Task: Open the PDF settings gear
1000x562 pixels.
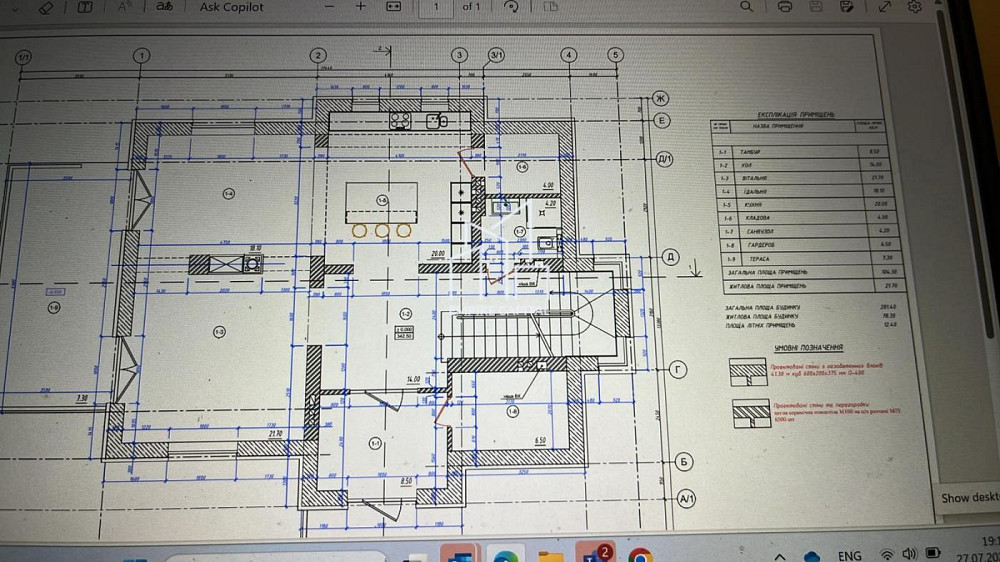Action: point(914,7)
